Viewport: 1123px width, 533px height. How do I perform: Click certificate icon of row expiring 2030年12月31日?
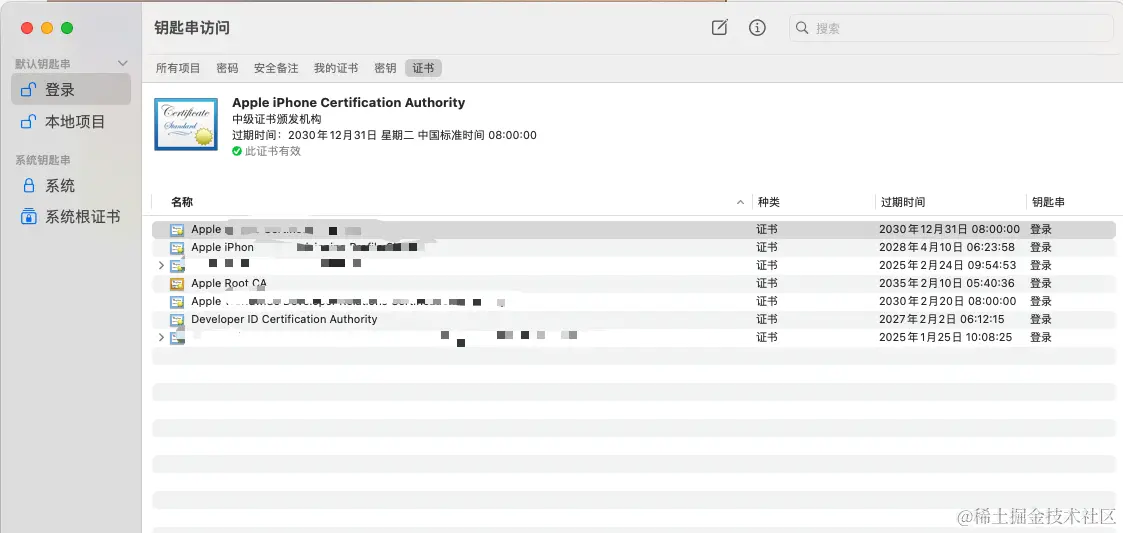pos(177,230)
